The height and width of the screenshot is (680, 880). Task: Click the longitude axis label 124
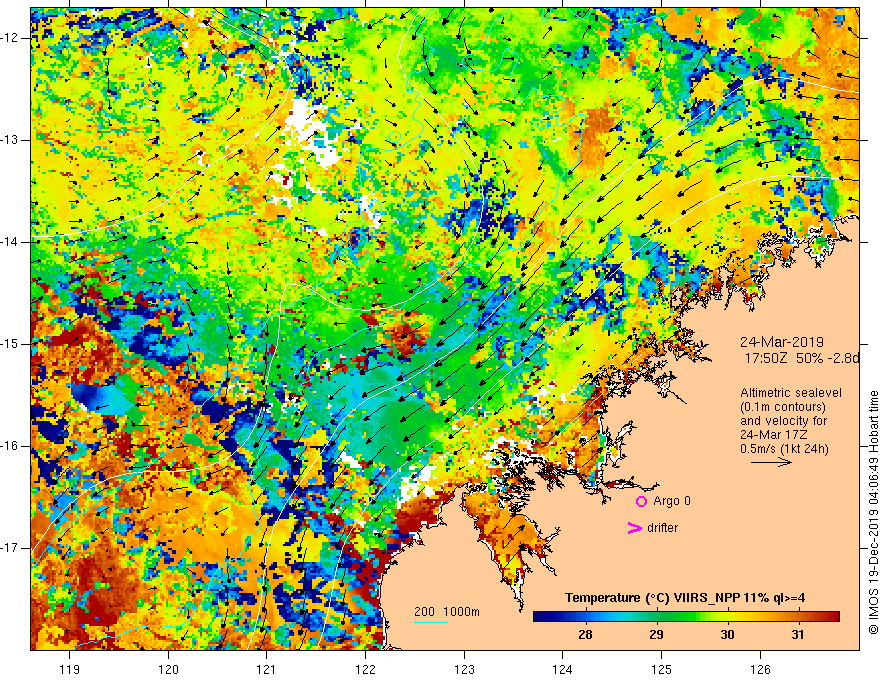click(x=563, y=669)
